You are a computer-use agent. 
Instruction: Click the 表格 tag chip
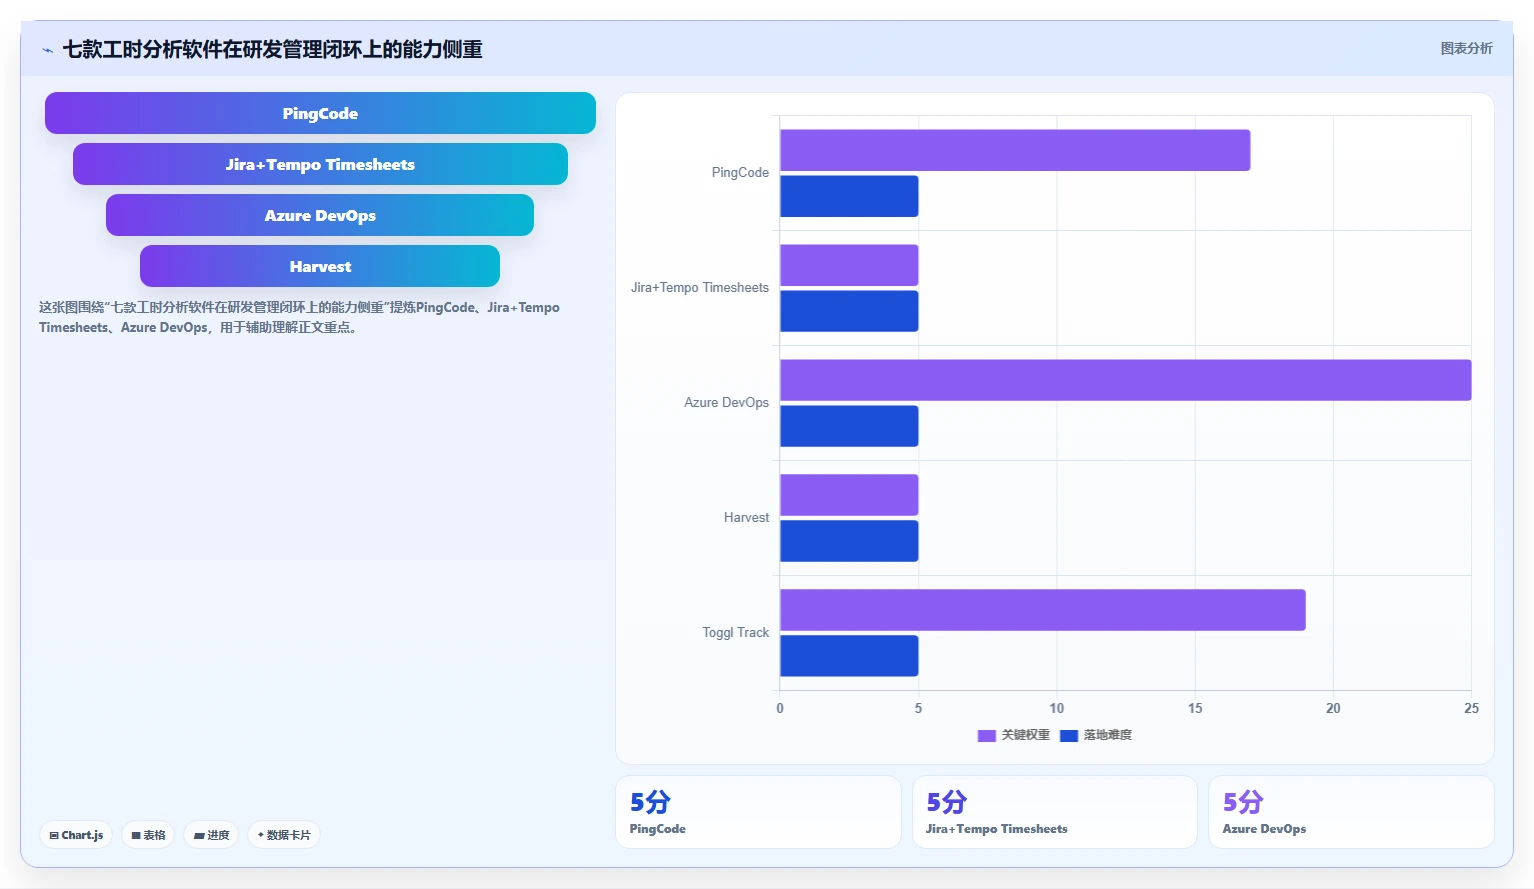click(148, 835)
